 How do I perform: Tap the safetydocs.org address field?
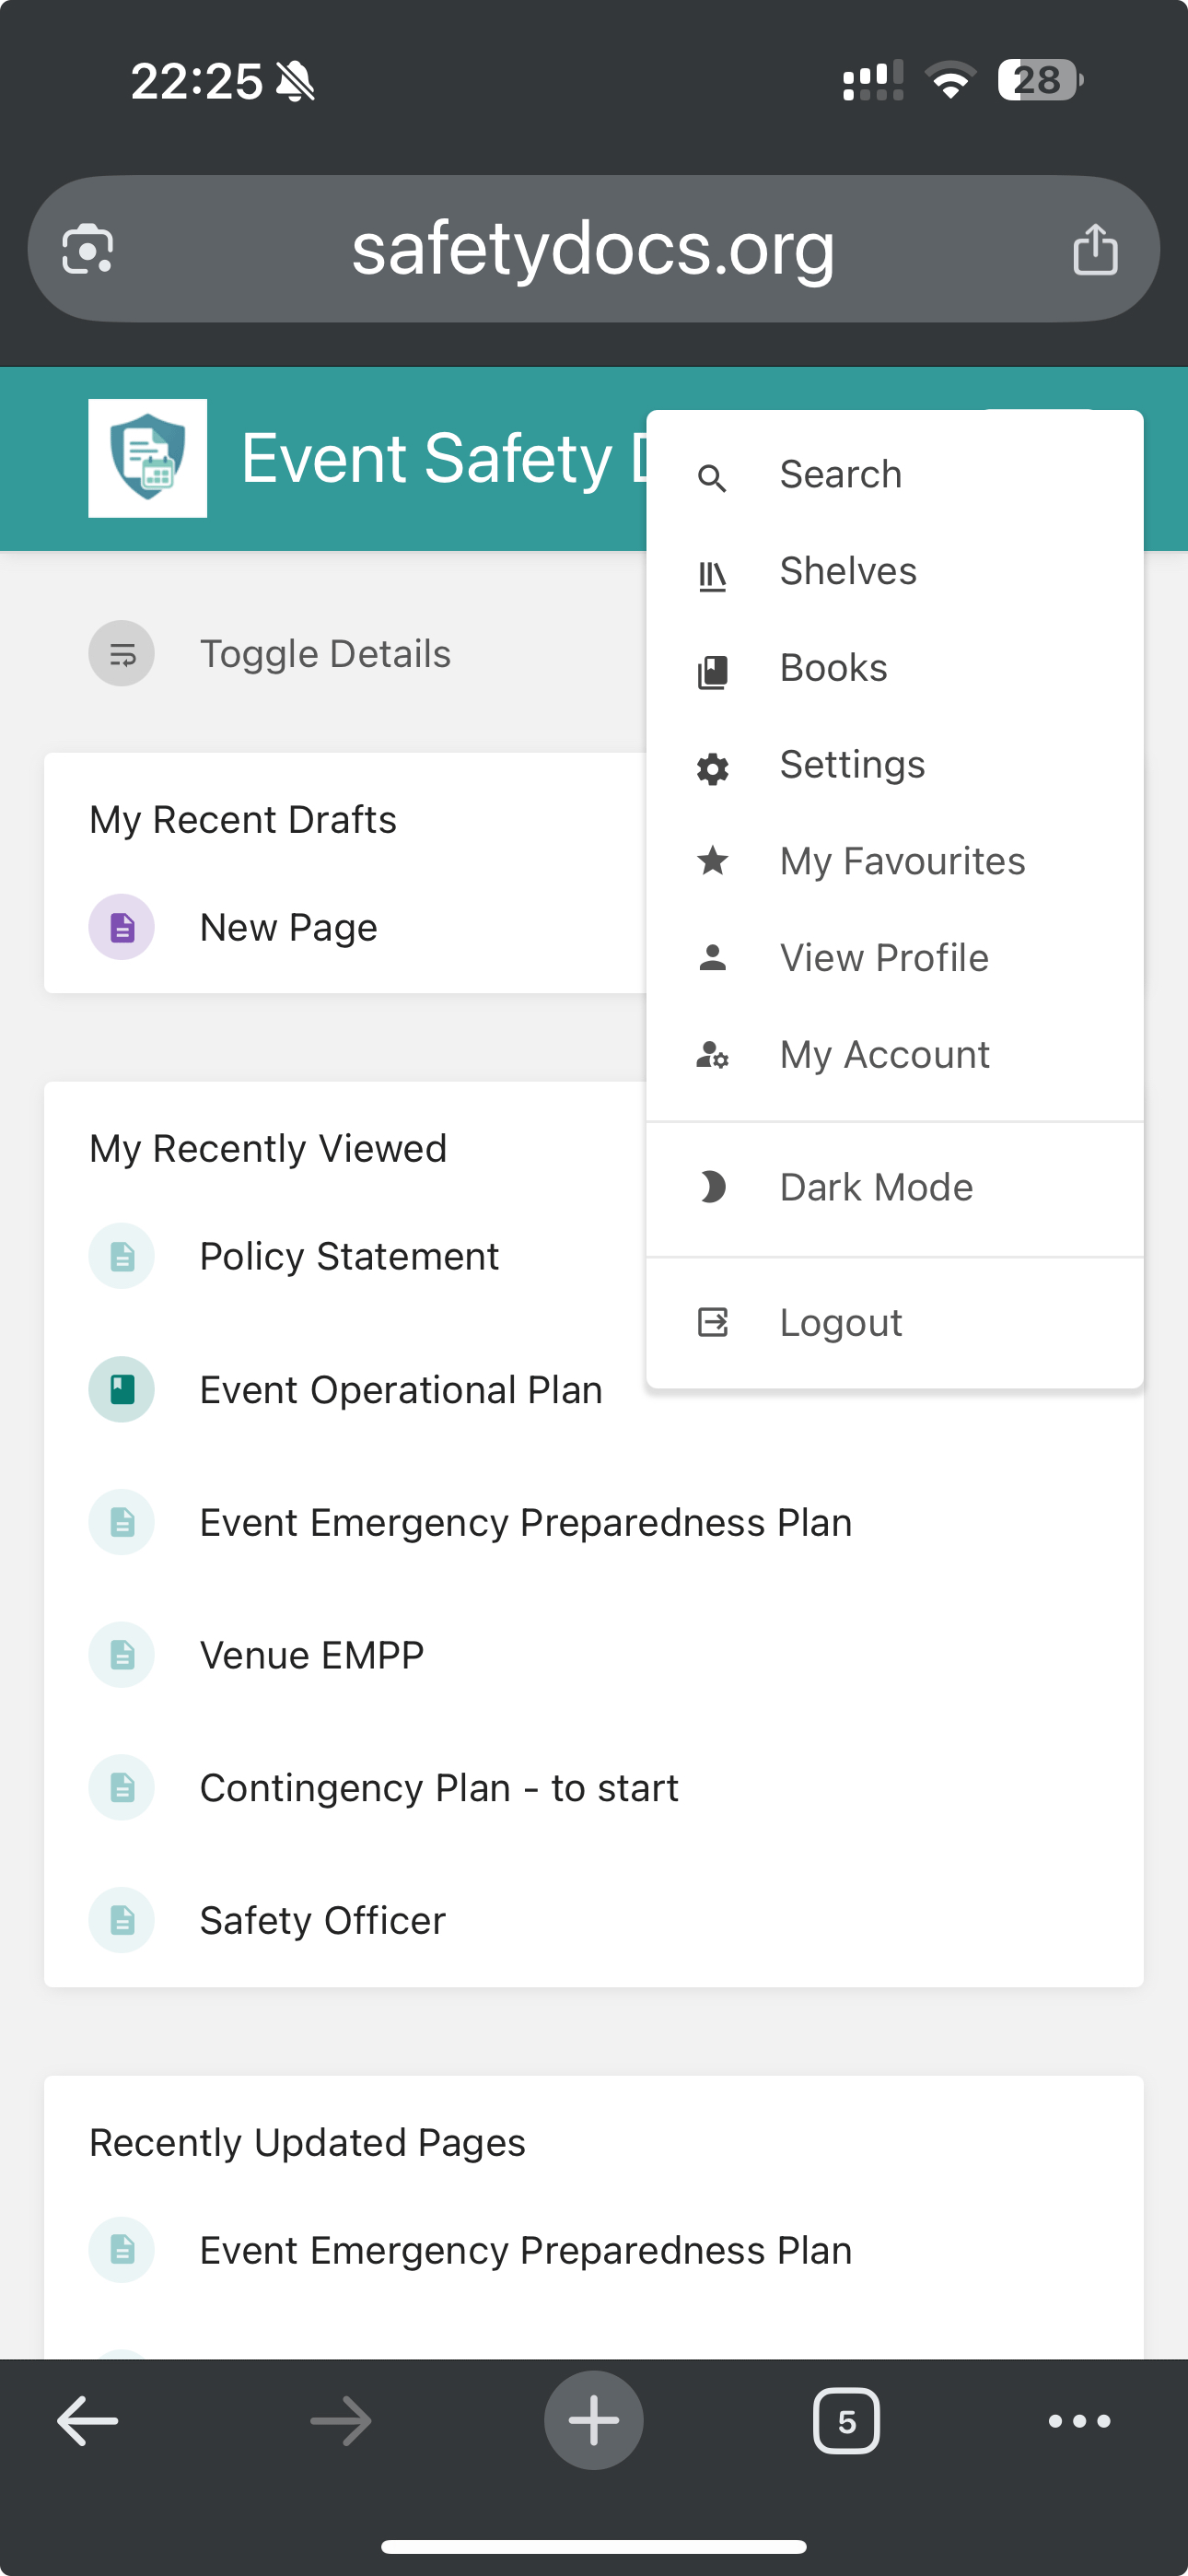pyautogui.click(x=594, y=249)
